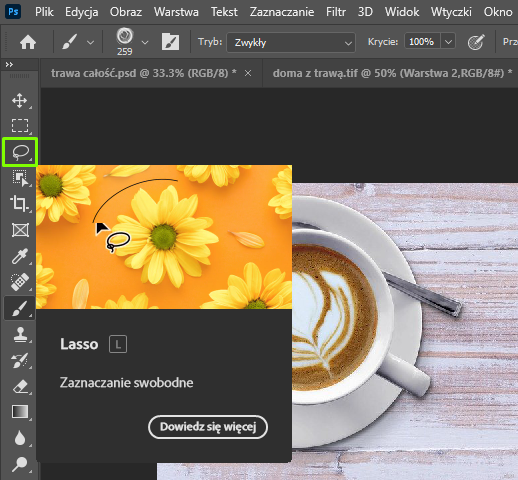
Task: Select the Crop tool
Action: tap(20, 204)
